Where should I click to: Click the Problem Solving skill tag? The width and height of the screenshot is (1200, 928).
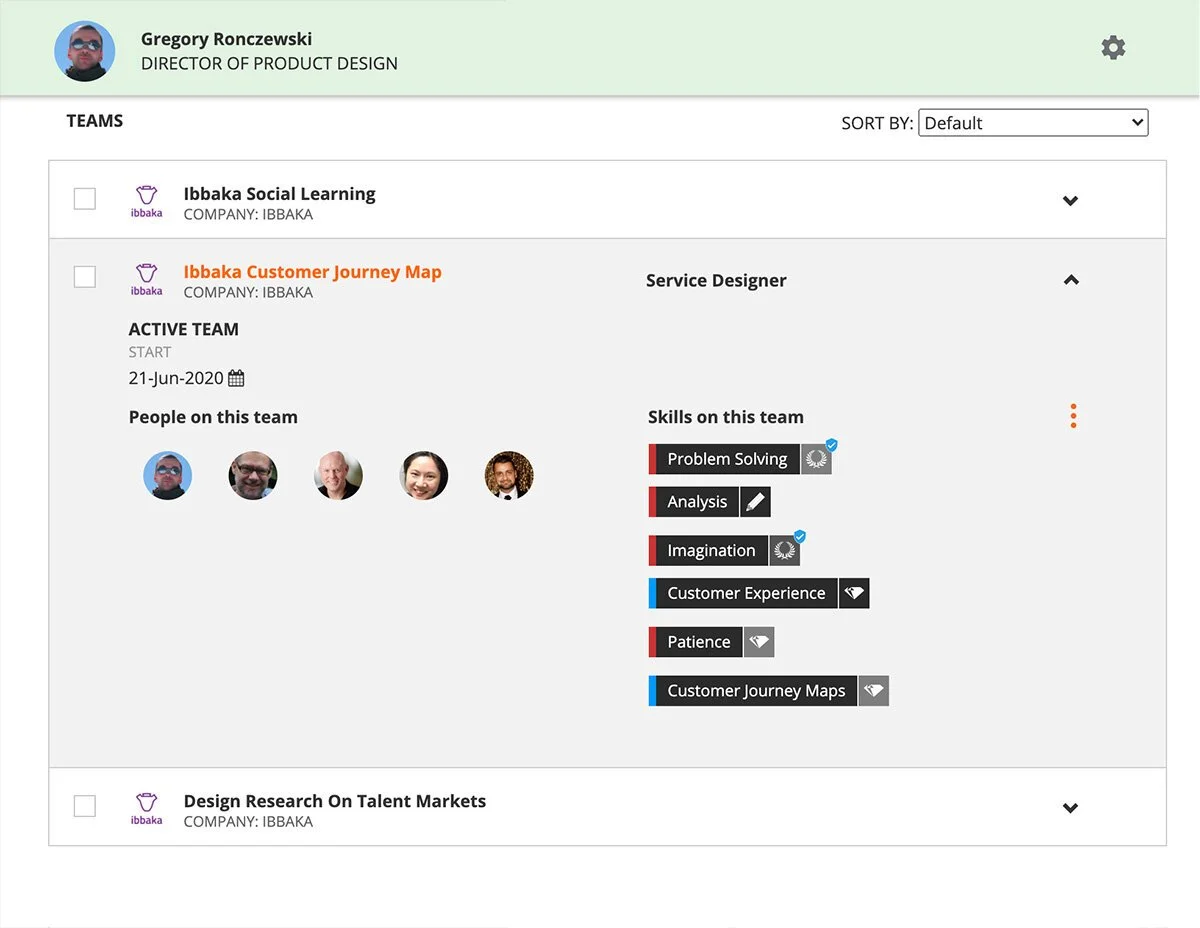click(724, 459)
